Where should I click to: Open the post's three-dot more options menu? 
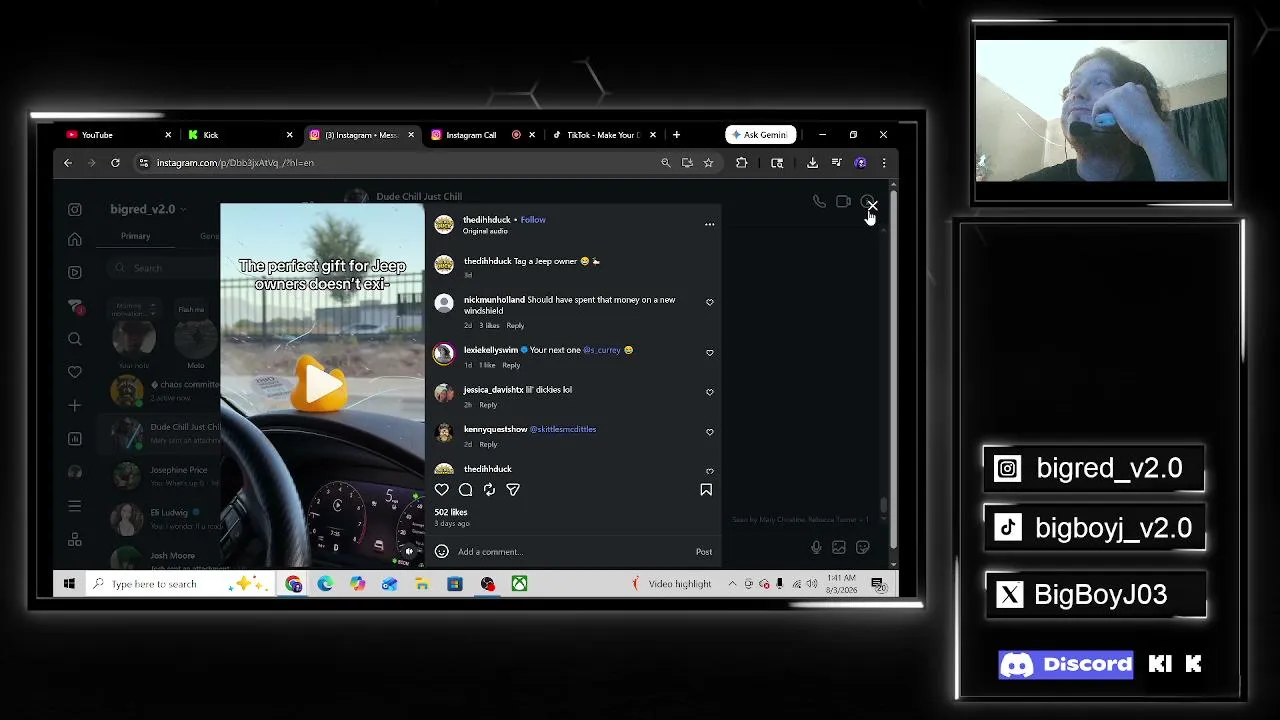(710, 224)
